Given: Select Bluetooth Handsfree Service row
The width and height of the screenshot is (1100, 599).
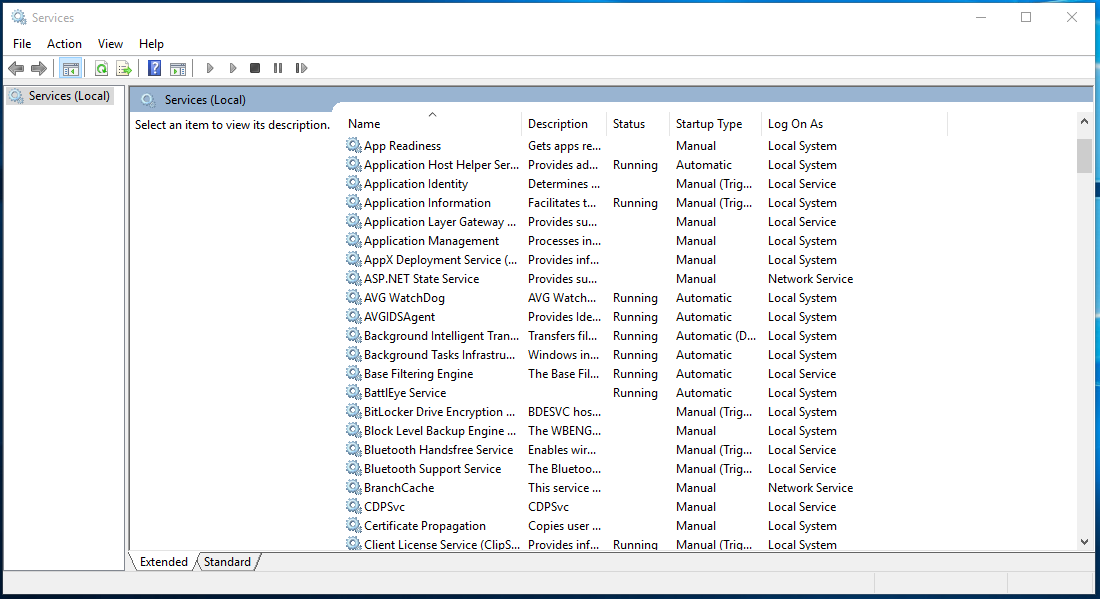Looking at the screenshot, I should point(645,450).
